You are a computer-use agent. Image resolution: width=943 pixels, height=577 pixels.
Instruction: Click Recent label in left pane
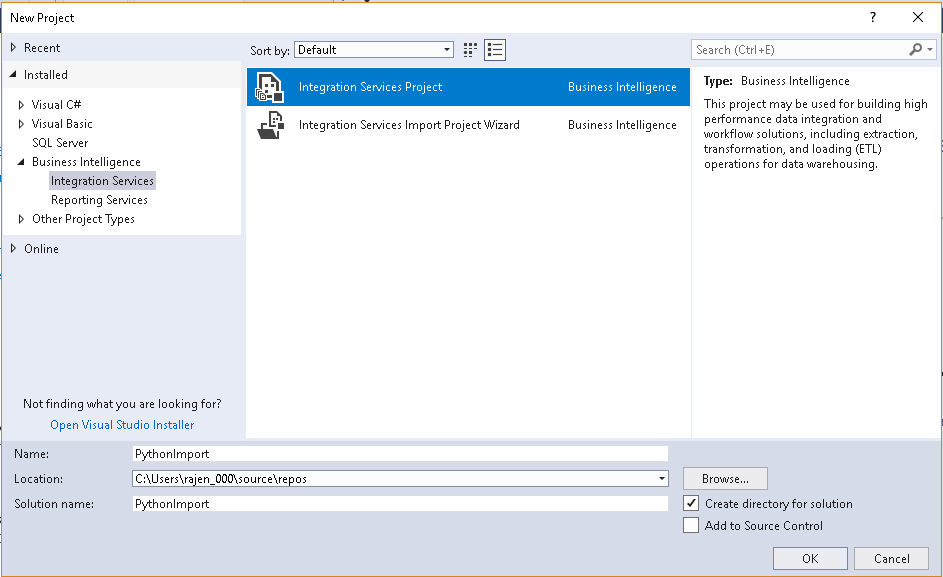pos(42,48)
